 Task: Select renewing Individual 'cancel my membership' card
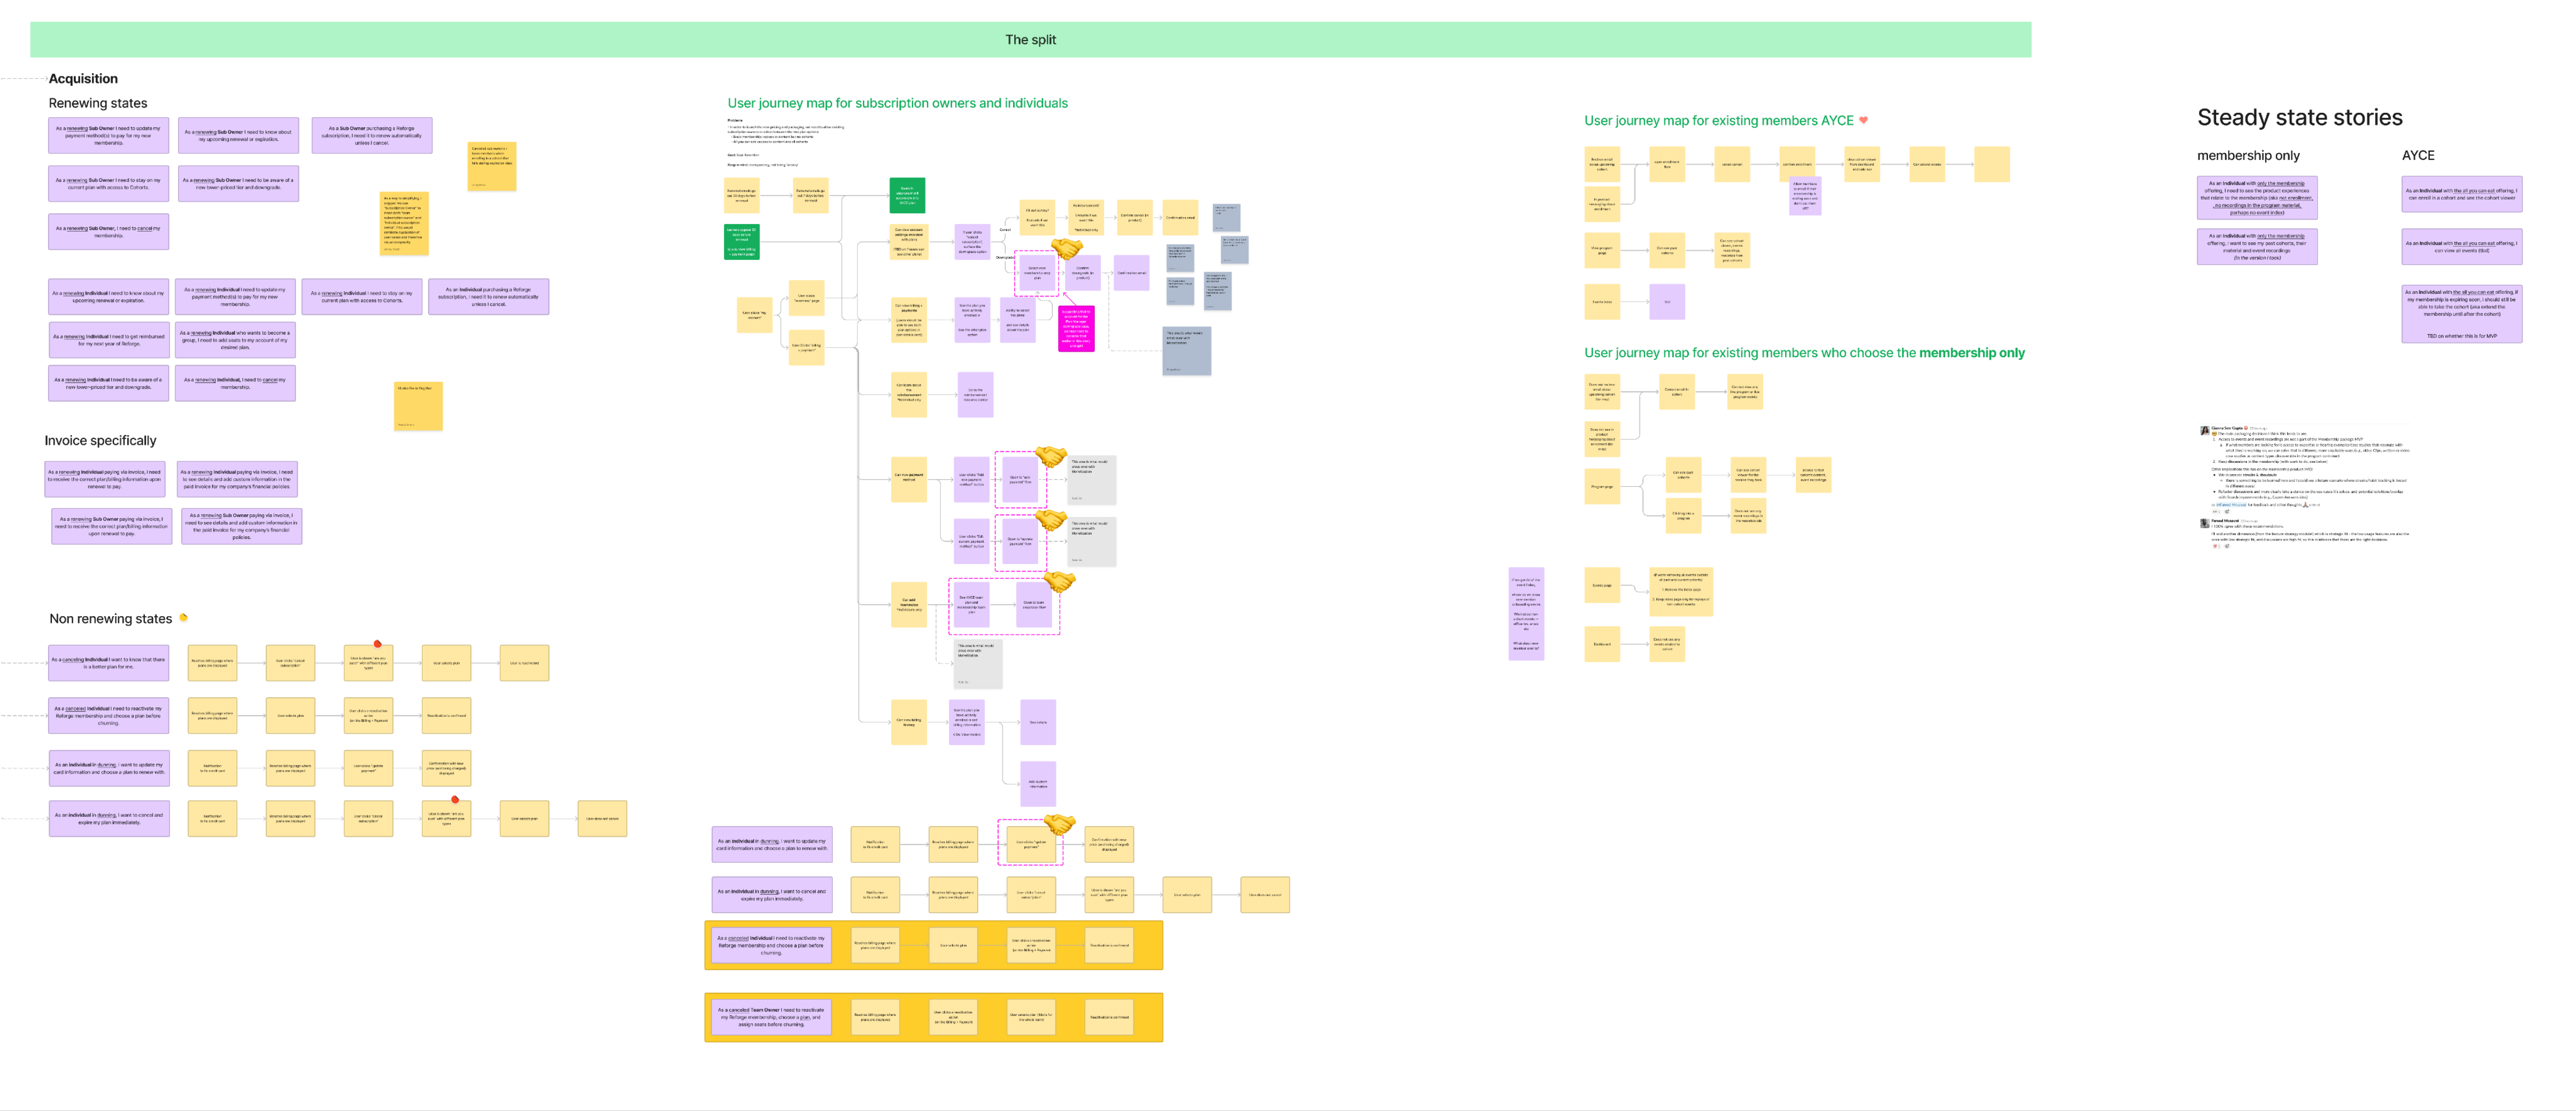(x=235, y=383)
